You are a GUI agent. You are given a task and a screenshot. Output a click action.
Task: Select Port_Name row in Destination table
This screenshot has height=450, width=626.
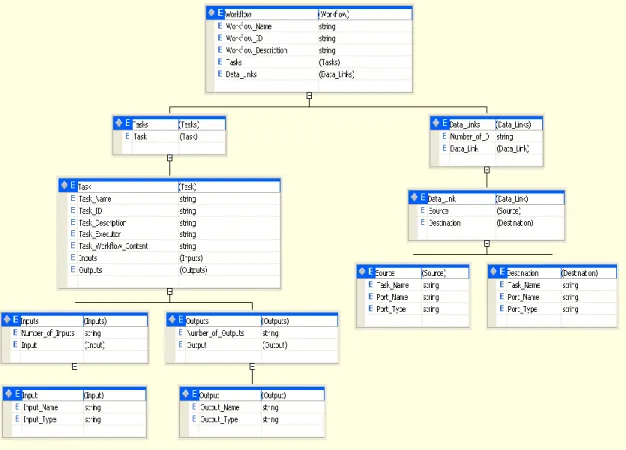click(x=557, y=297)
